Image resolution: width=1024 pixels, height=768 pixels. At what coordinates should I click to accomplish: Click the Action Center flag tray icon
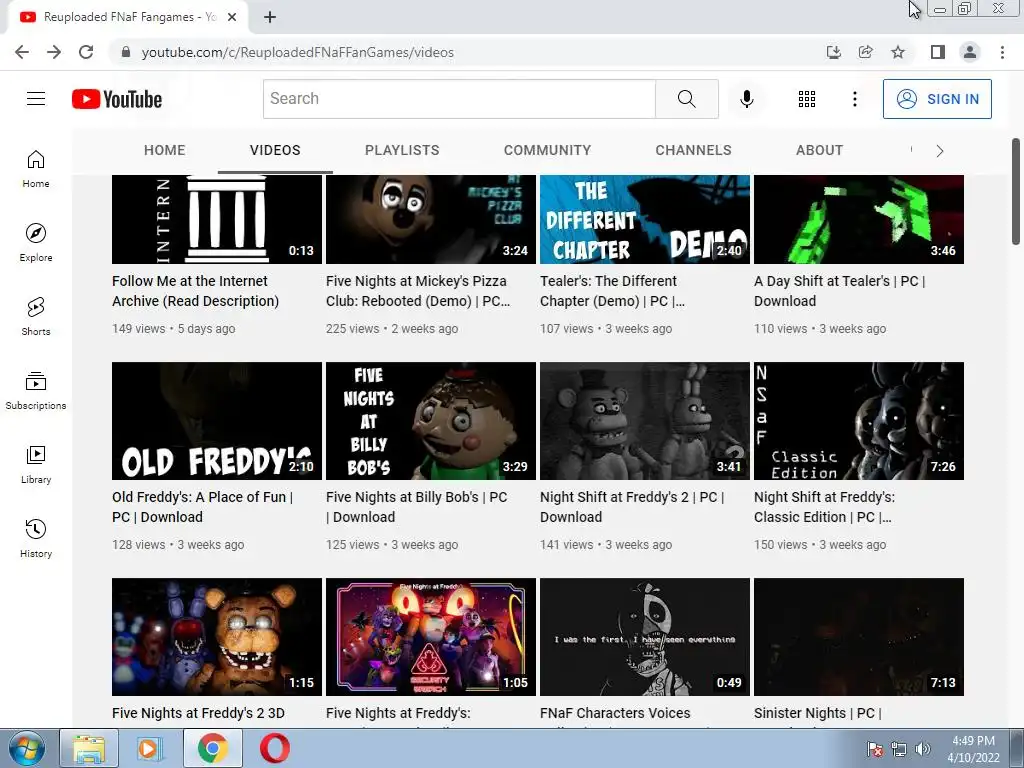[x=875, y=749]
